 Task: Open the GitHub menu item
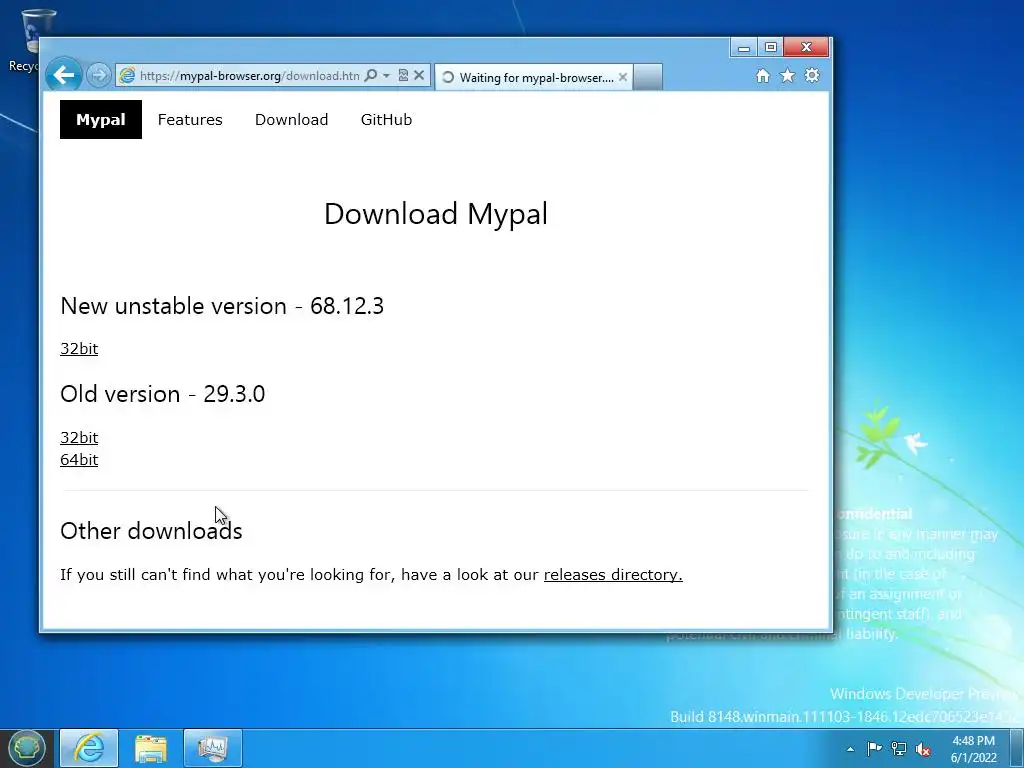tap(387, 120)
